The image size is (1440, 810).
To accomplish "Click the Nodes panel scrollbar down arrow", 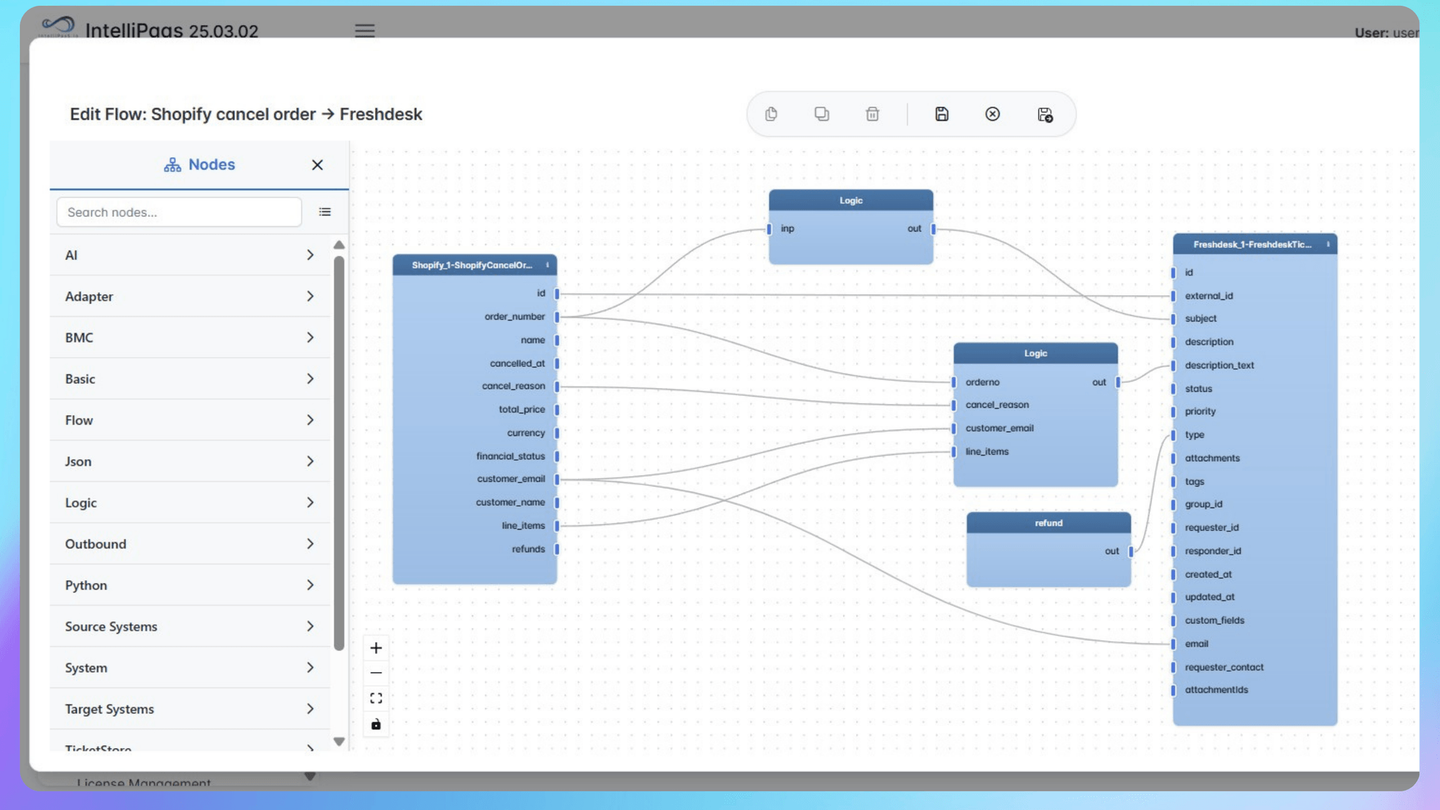I will [x=339, y=742].
